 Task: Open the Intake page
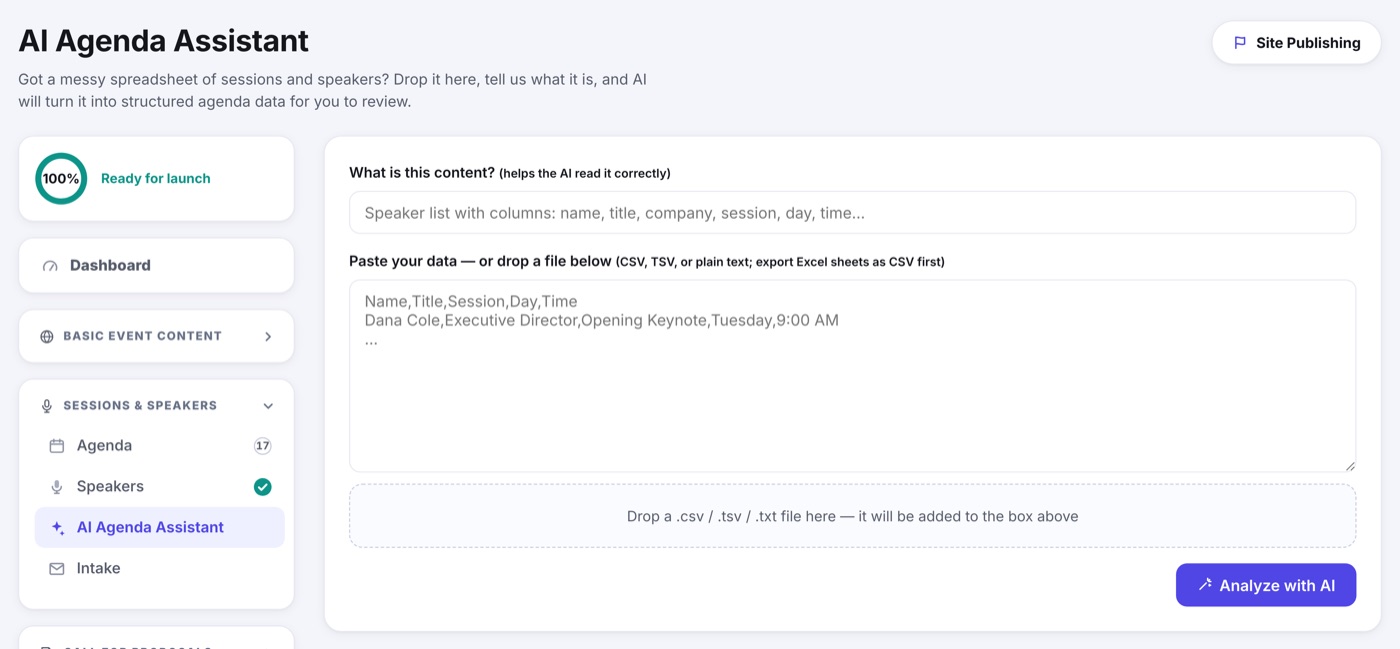tap(160, 569)
